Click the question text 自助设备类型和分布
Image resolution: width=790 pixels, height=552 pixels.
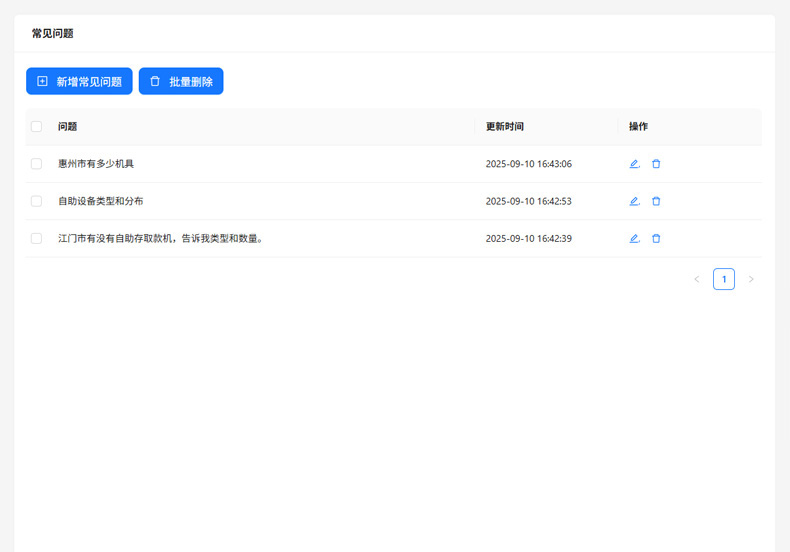point(101,201)
